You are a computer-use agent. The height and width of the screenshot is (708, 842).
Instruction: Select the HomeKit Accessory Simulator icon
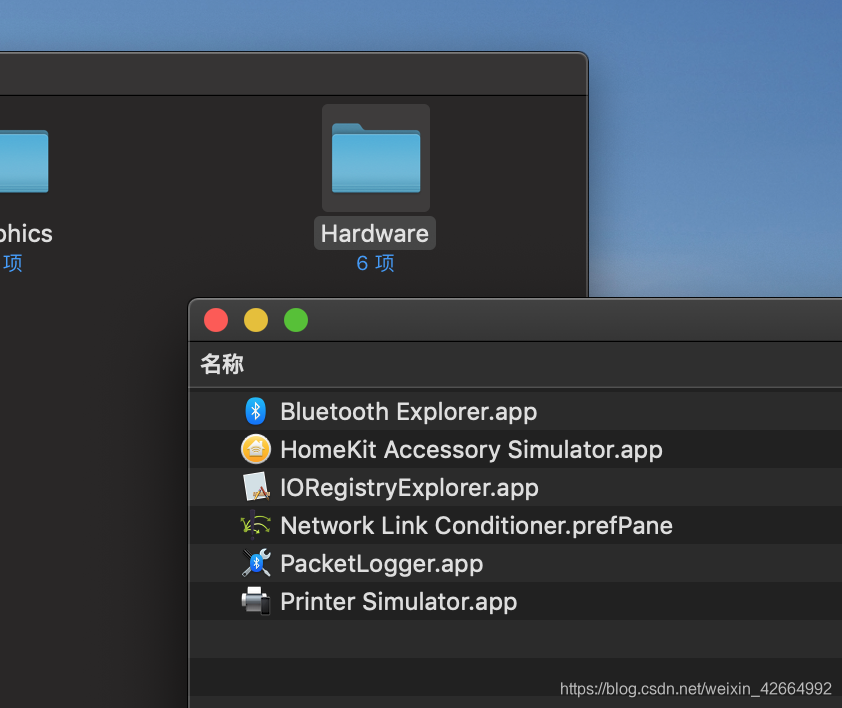256,449
